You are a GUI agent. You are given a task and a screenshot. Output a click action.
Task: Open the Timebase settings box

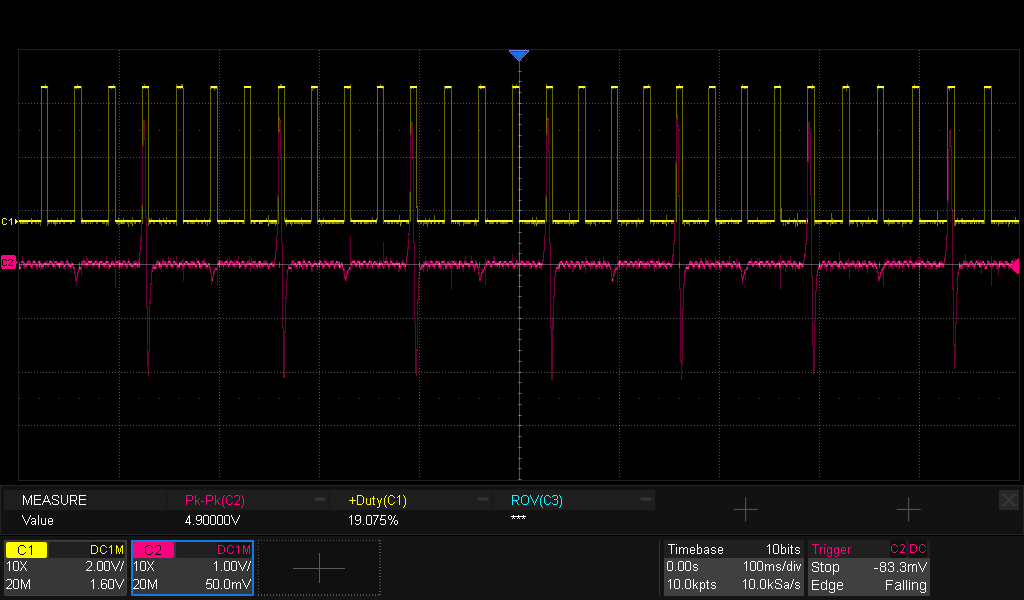click(733, 567)
